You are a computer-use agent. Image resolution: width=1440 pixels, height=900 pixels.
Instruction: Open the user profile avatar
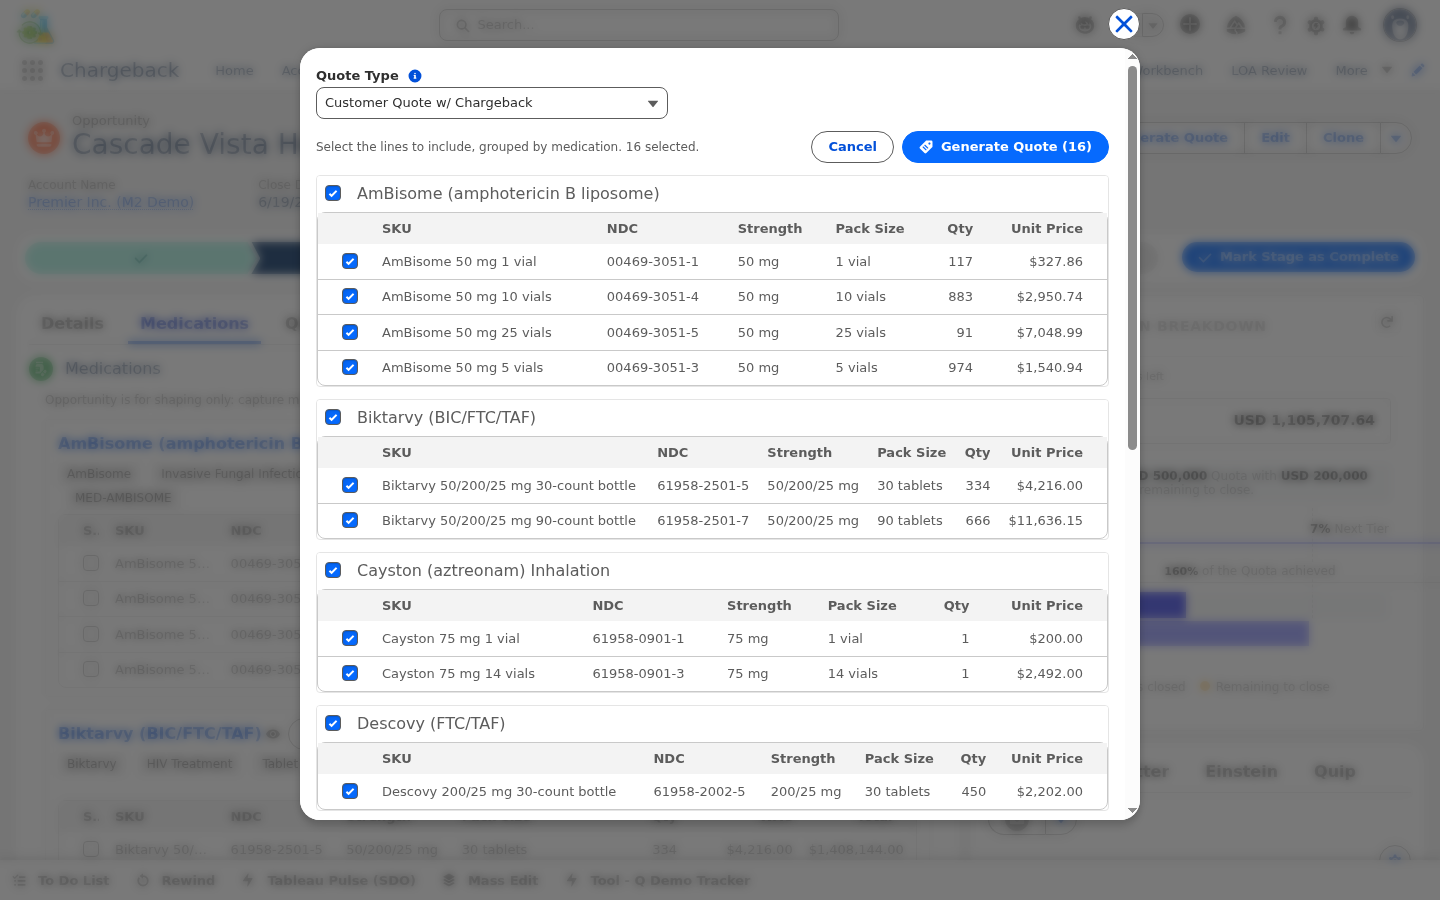(x=1400, y=25)
